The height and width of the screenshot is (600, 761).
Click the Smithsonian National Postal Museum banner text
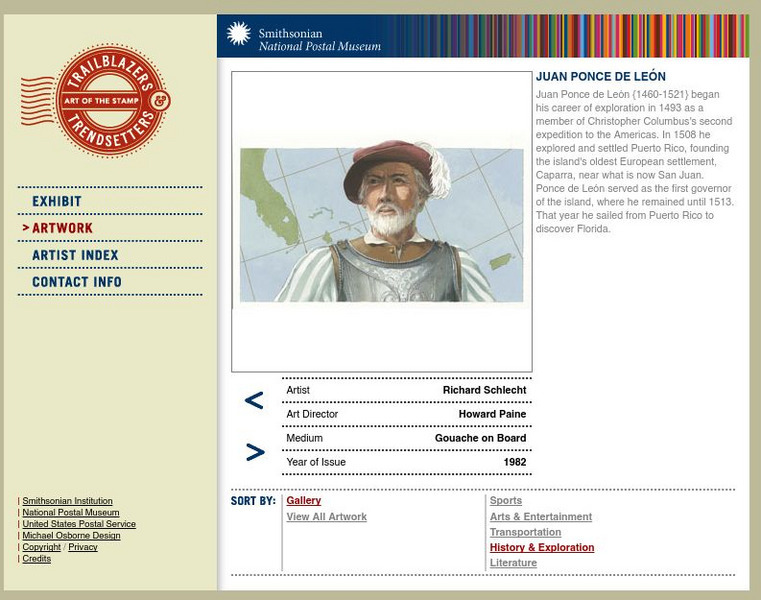pyautogui.click(x=319, y=40)
